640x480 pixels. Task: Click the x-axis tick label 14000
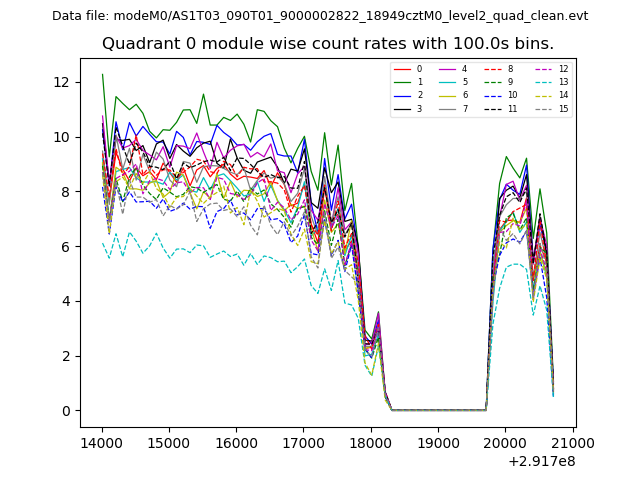pyautogui.click(x=102, y=441)
